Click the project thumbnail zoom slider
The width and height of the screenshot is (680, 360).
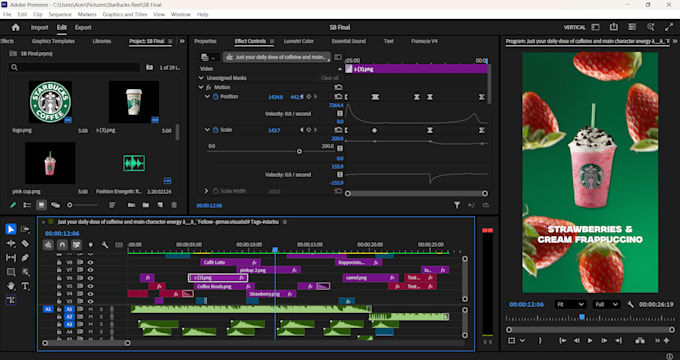coord(69,205)
